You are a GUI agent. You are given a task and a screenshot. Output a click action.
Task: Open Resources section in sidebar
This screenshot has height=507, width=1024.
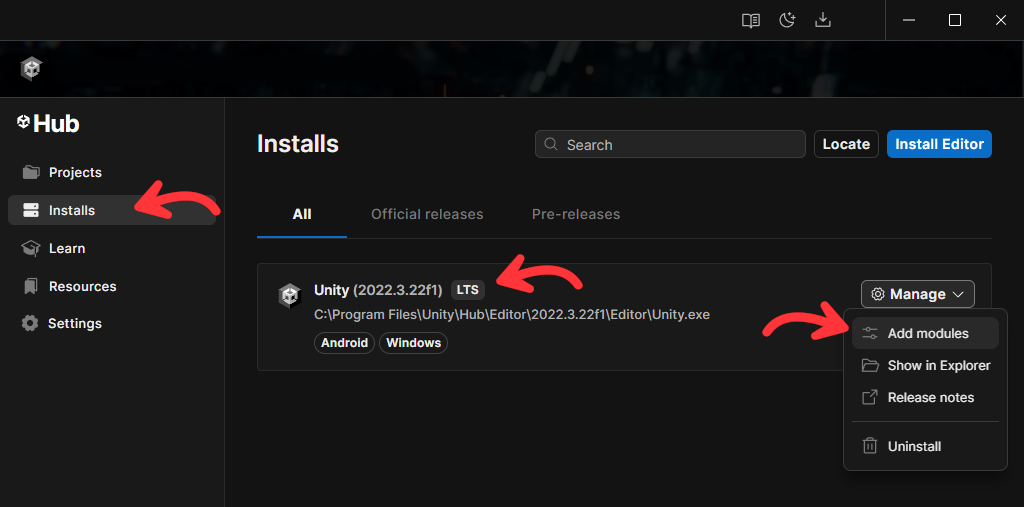pos(112,286)
